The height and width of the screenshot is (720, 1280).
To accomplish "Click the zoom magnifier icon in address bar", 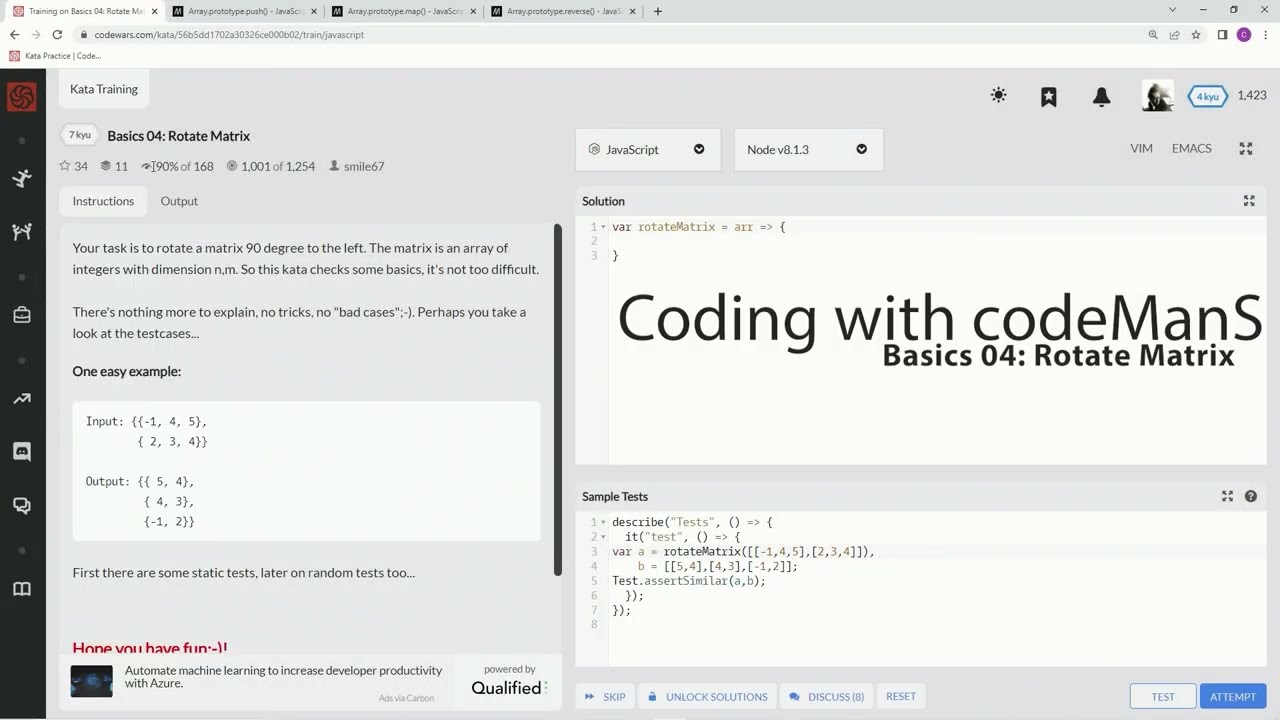I will pyautogui.click(x=1153, y=34).
